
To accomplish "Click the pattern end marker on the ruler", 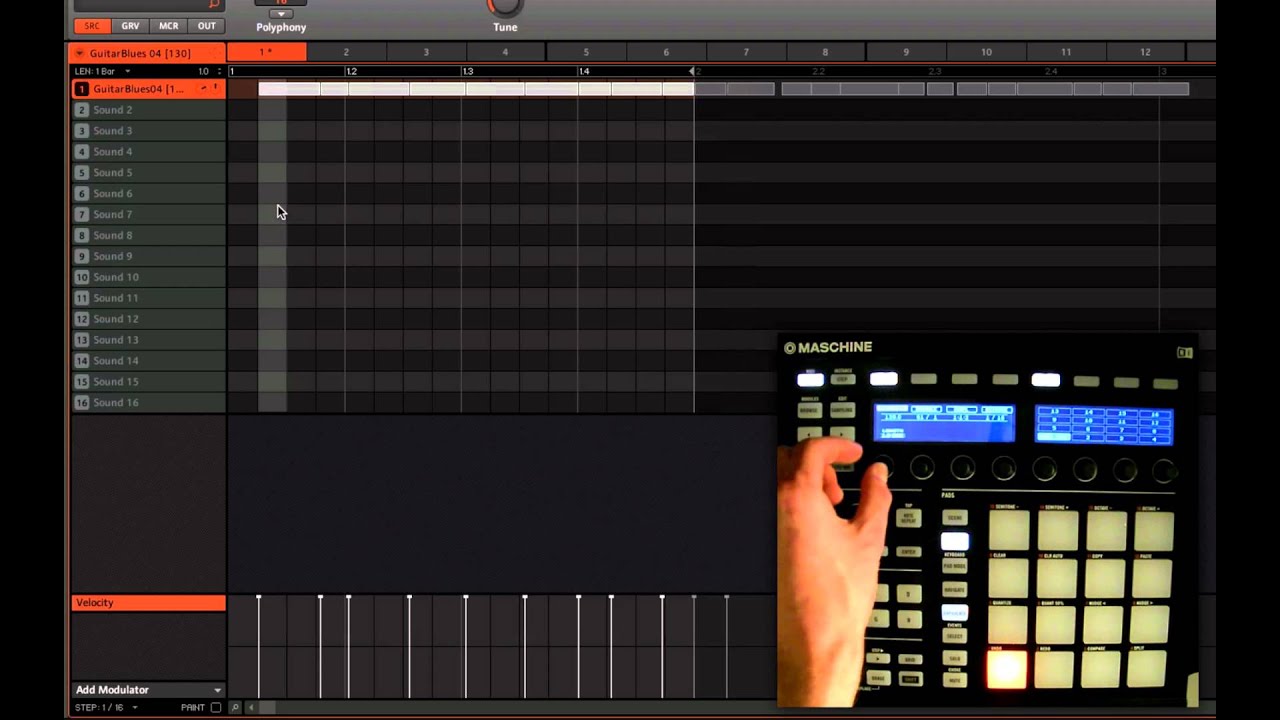I will [692, 71].
